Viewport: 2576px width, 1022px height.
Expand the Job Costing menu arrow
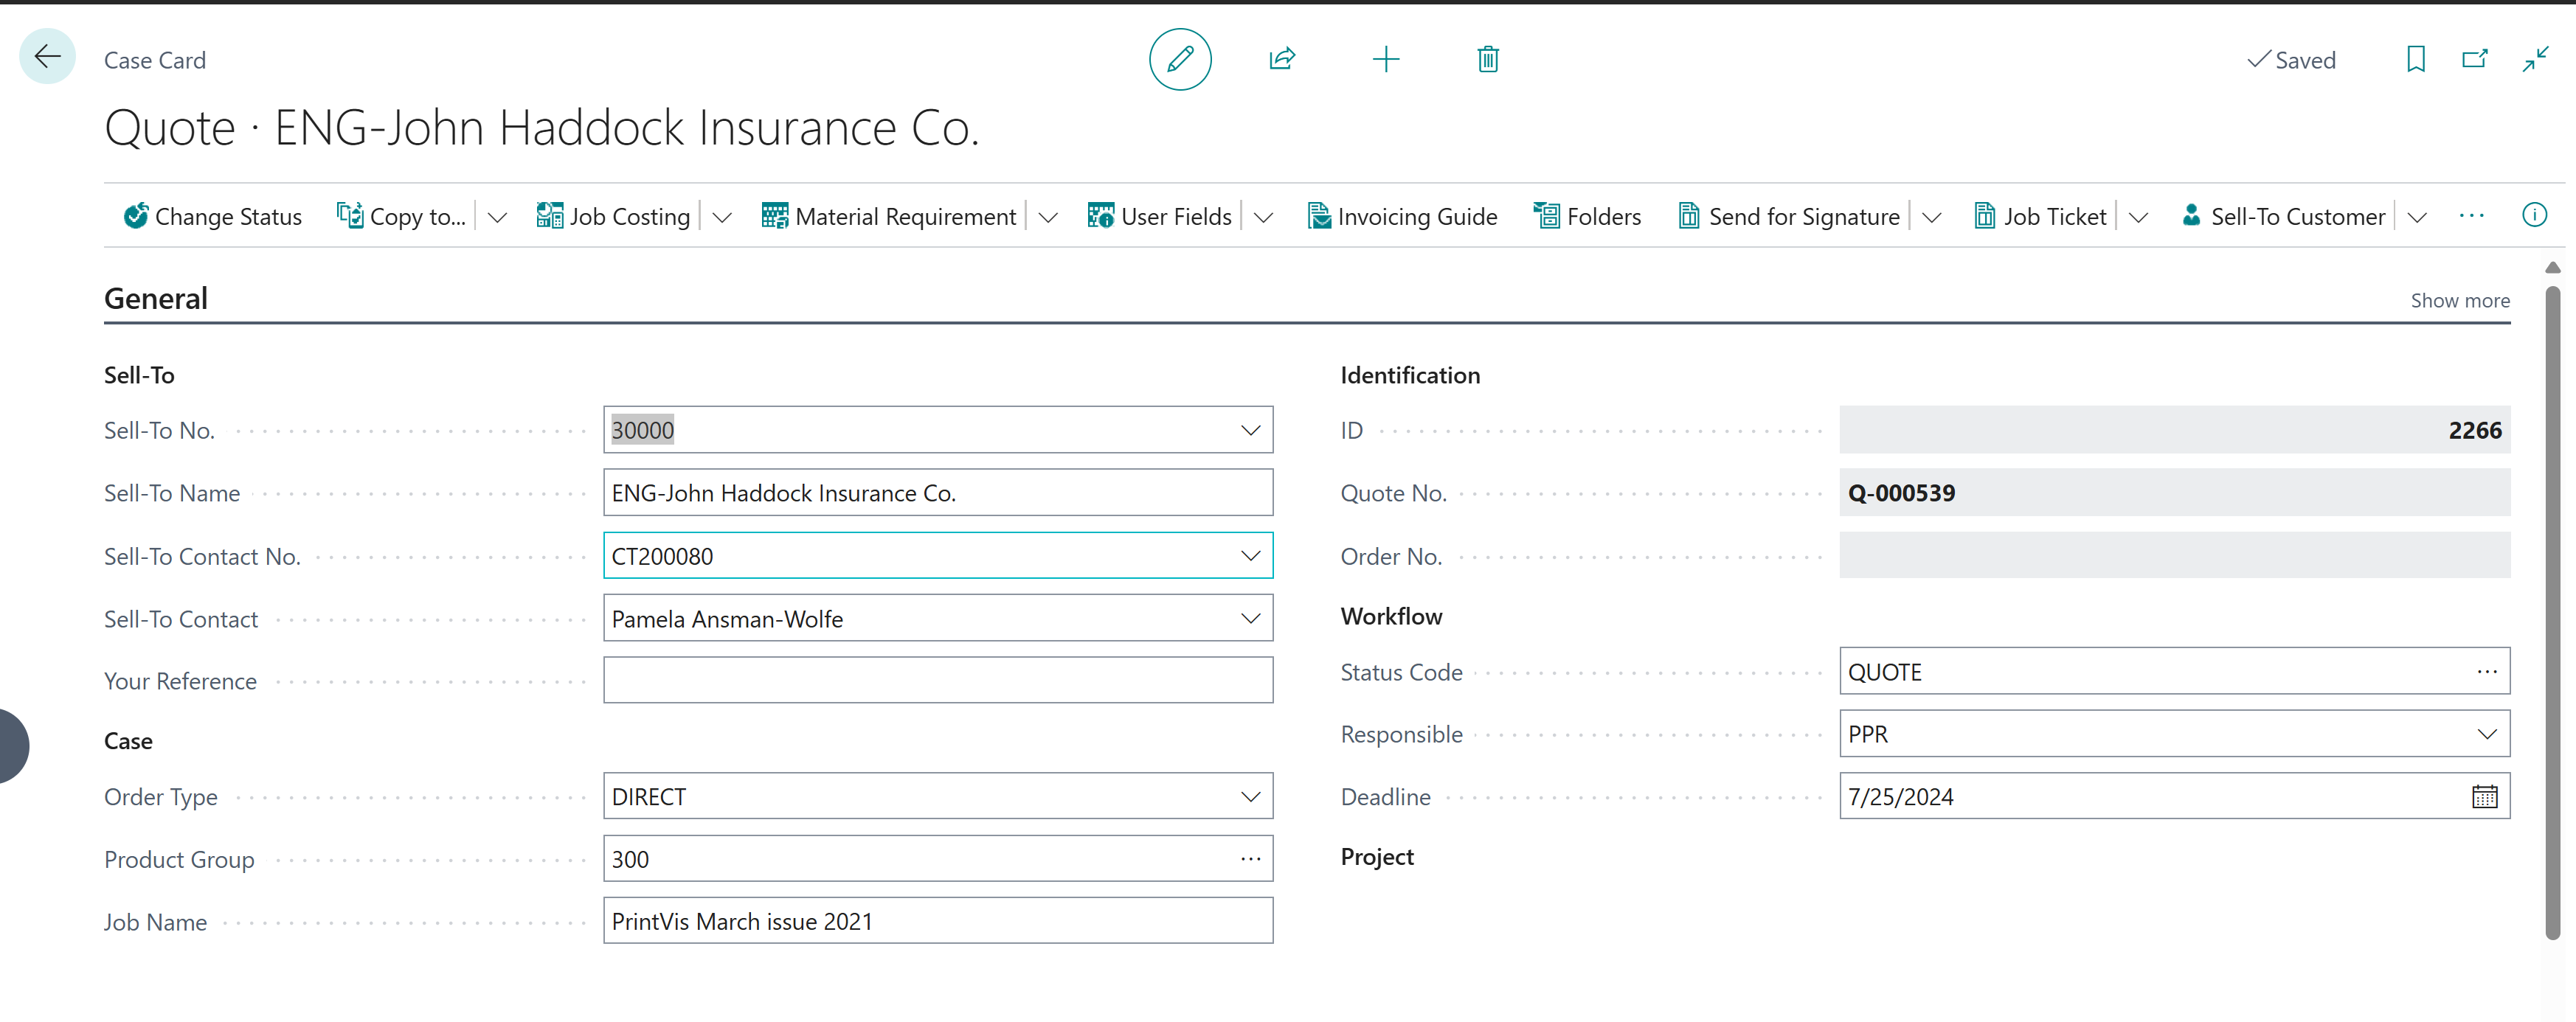[722, 217]
